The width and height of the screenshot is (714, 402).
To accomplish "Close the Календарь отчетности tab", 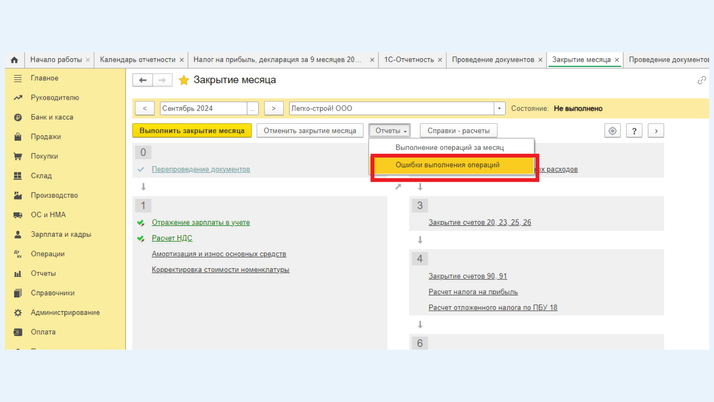I will (x=181, y=60).
